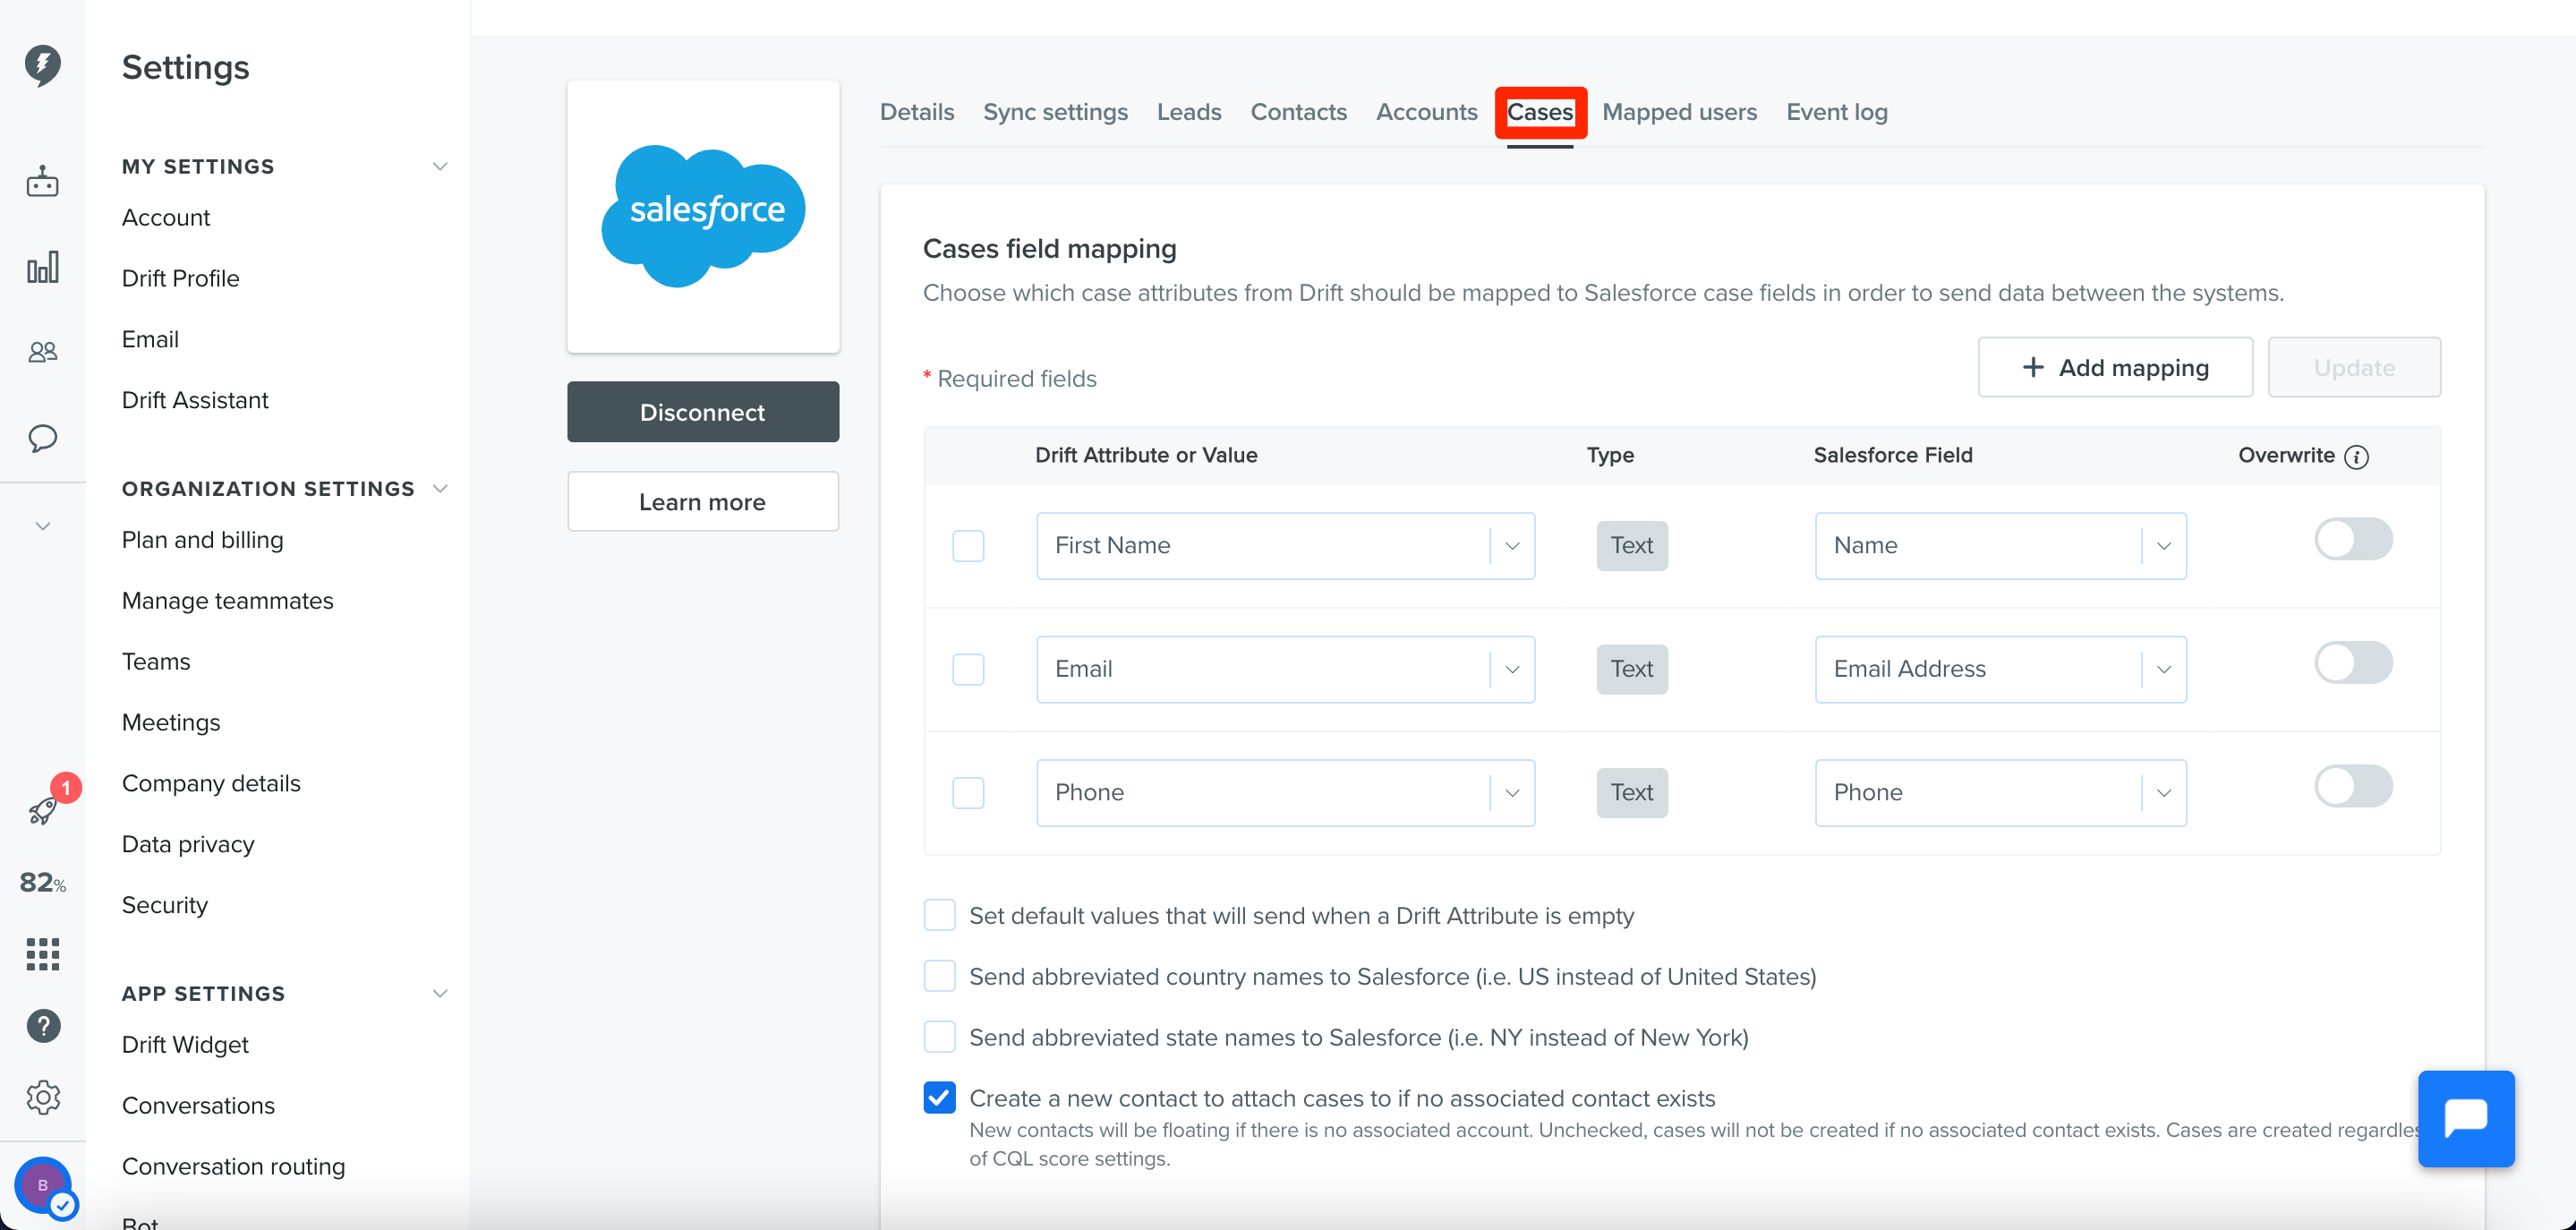2576x1230 pixels.
Task: Uncheck Create a new contact option
Action: [939, 1098]
